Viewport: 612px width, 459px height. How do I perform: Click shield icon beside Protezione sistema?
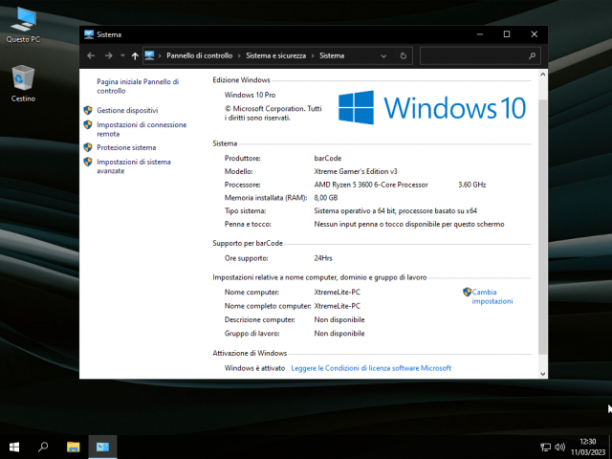[x=88, y=147]
